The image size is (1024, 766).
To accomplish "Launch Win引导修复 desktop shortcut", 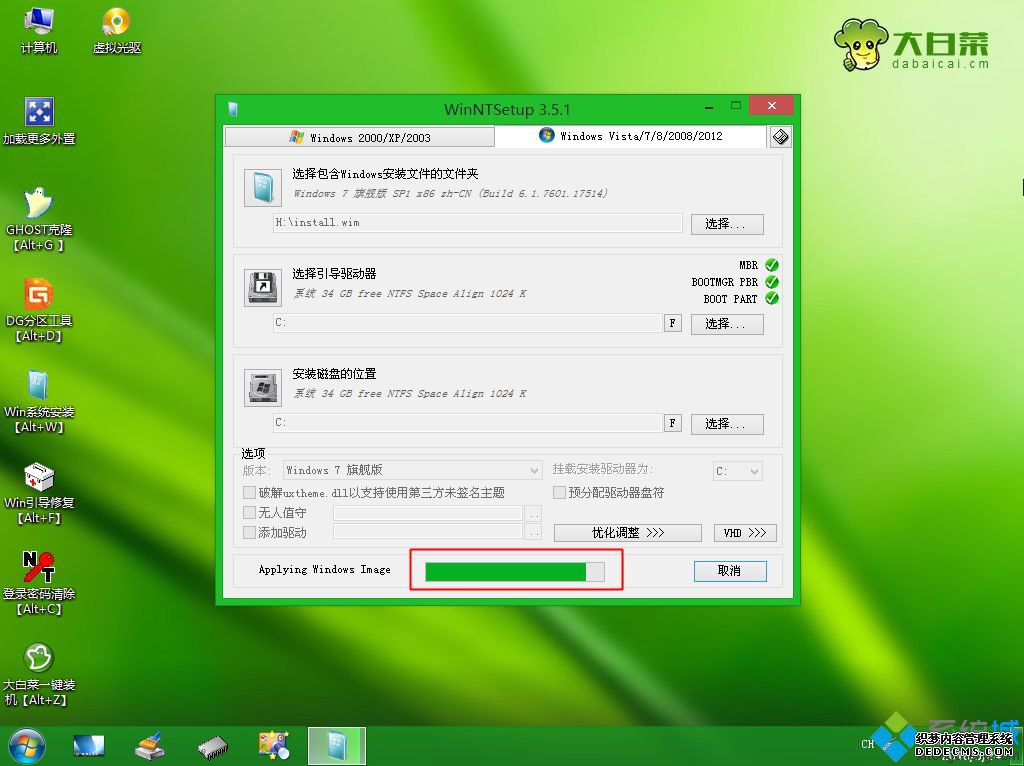I will [39, 492].
